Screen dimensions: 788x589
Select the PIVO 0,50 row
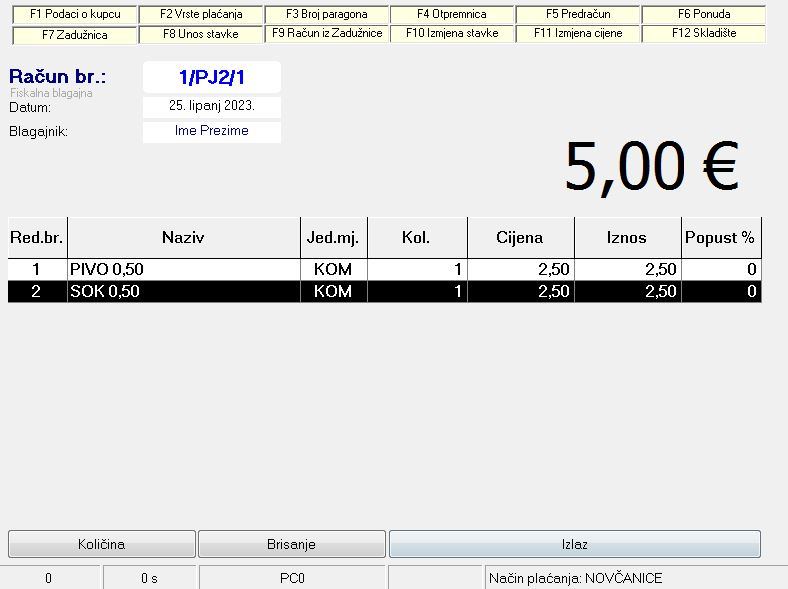point(184,269)
